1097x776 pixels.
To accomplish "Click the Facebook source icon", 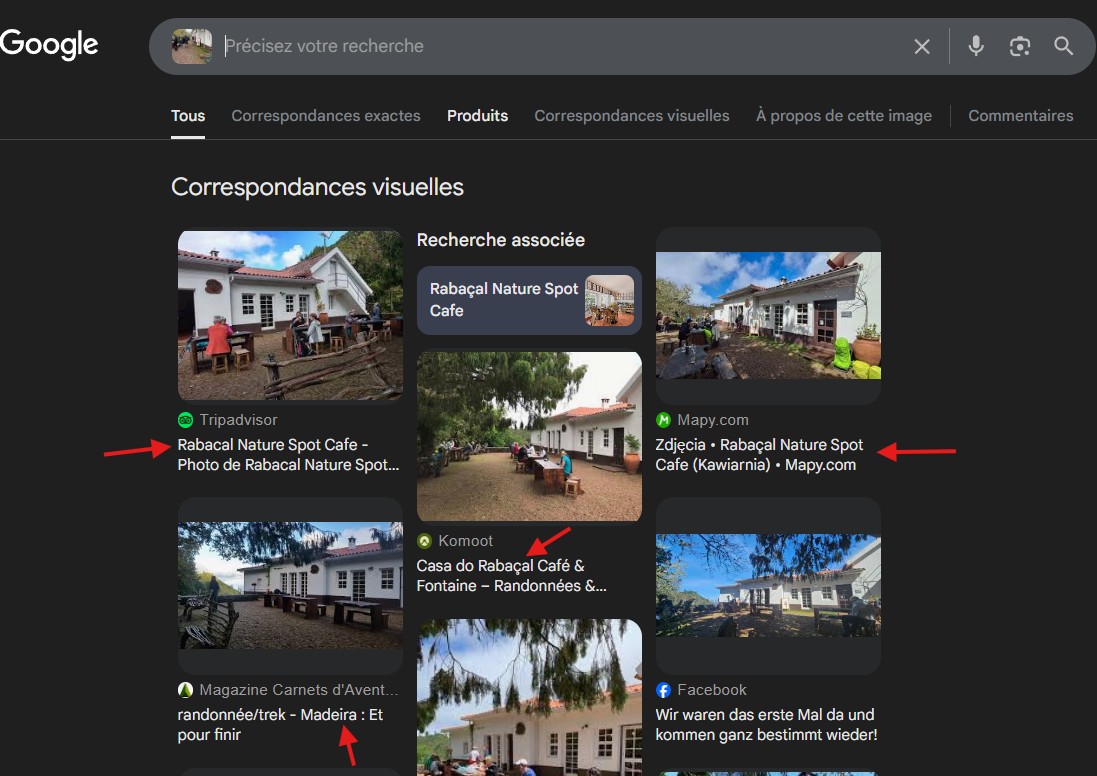I will (x=663, y=690).
